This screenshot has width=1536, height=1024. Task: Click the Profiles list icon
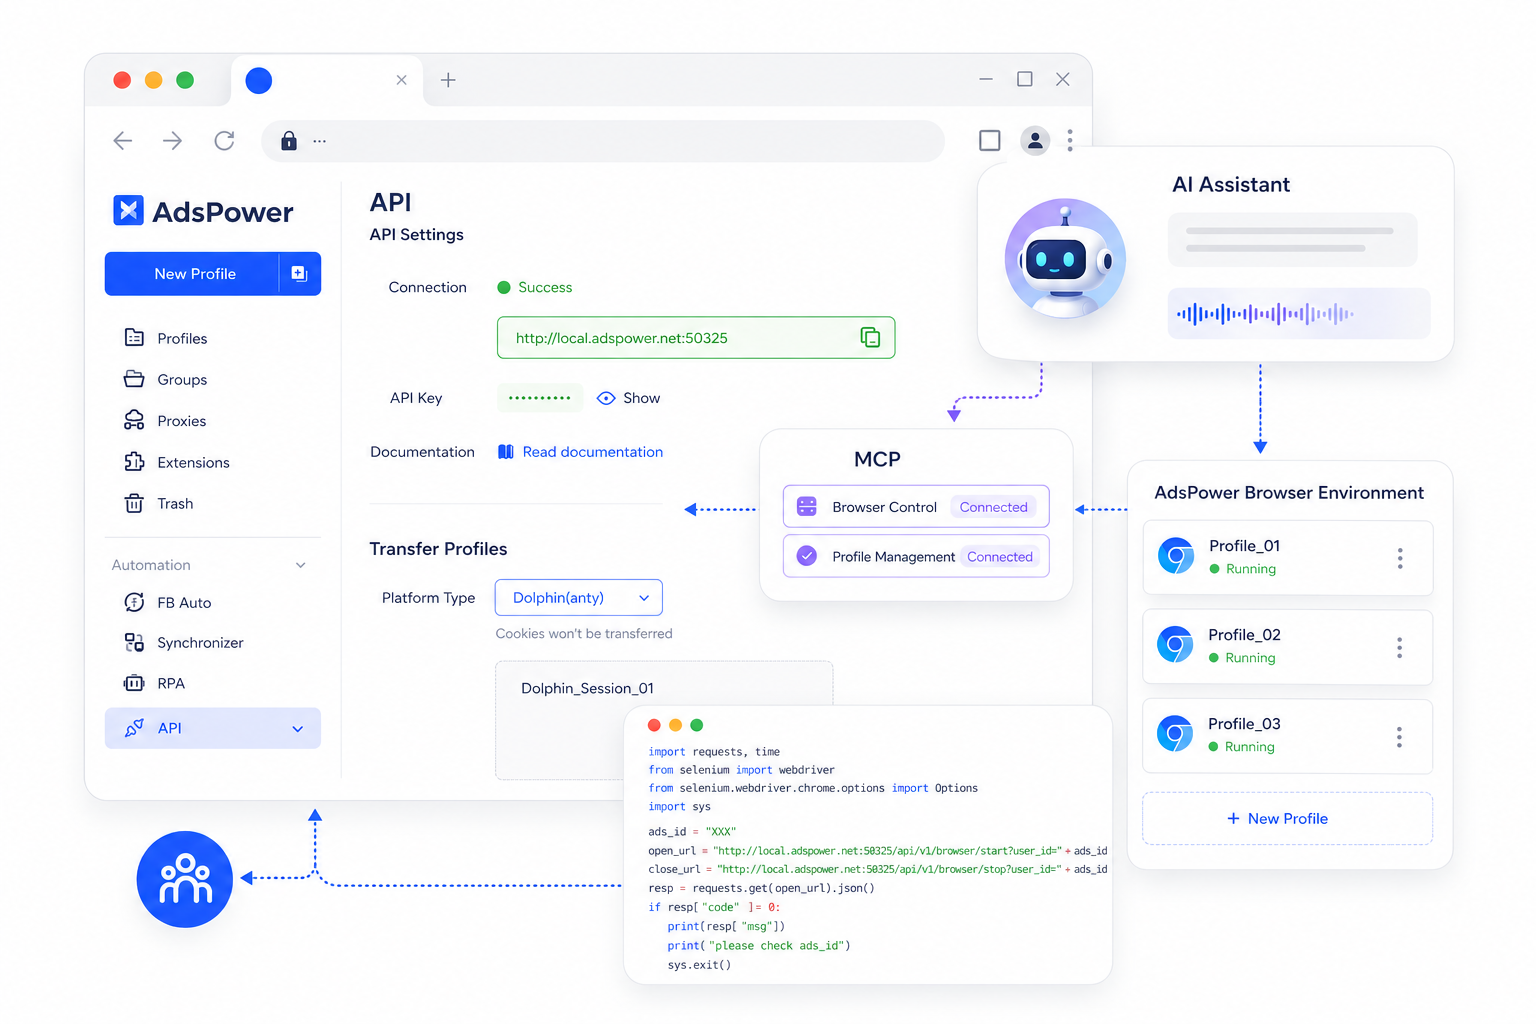point(134,337)
